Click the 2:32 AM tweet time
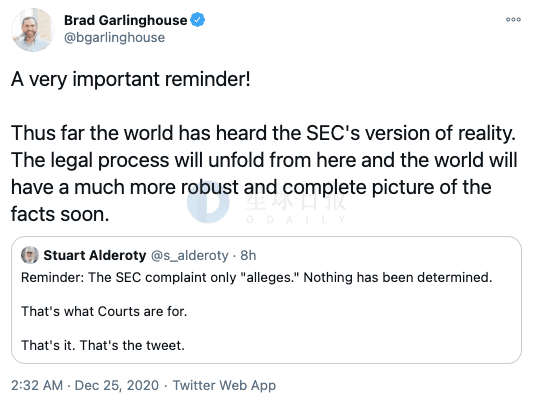 (x=37, y=385)
